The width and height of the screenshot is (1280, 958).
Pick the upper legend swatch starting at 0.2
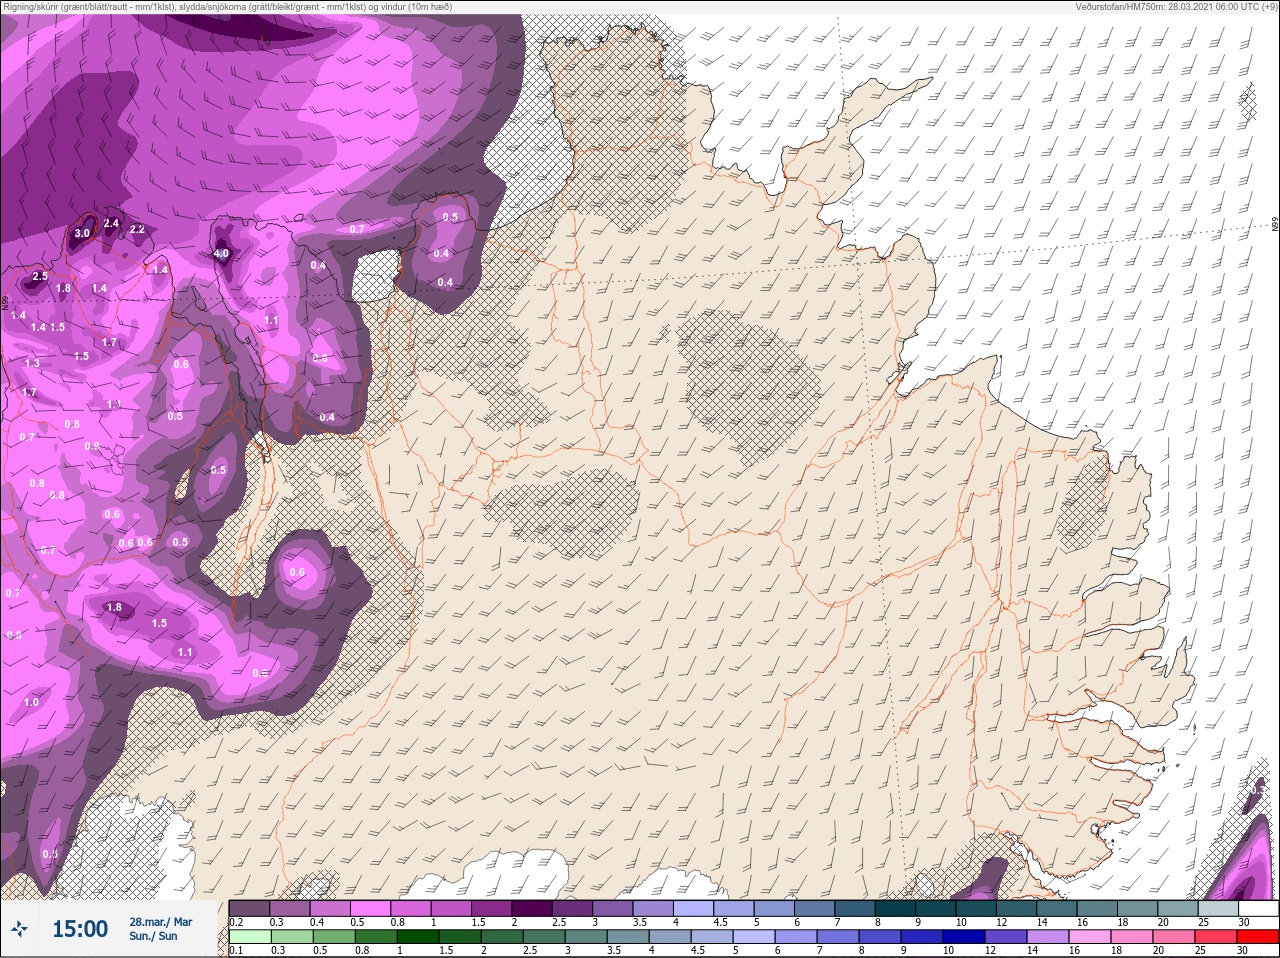[249, 908]
